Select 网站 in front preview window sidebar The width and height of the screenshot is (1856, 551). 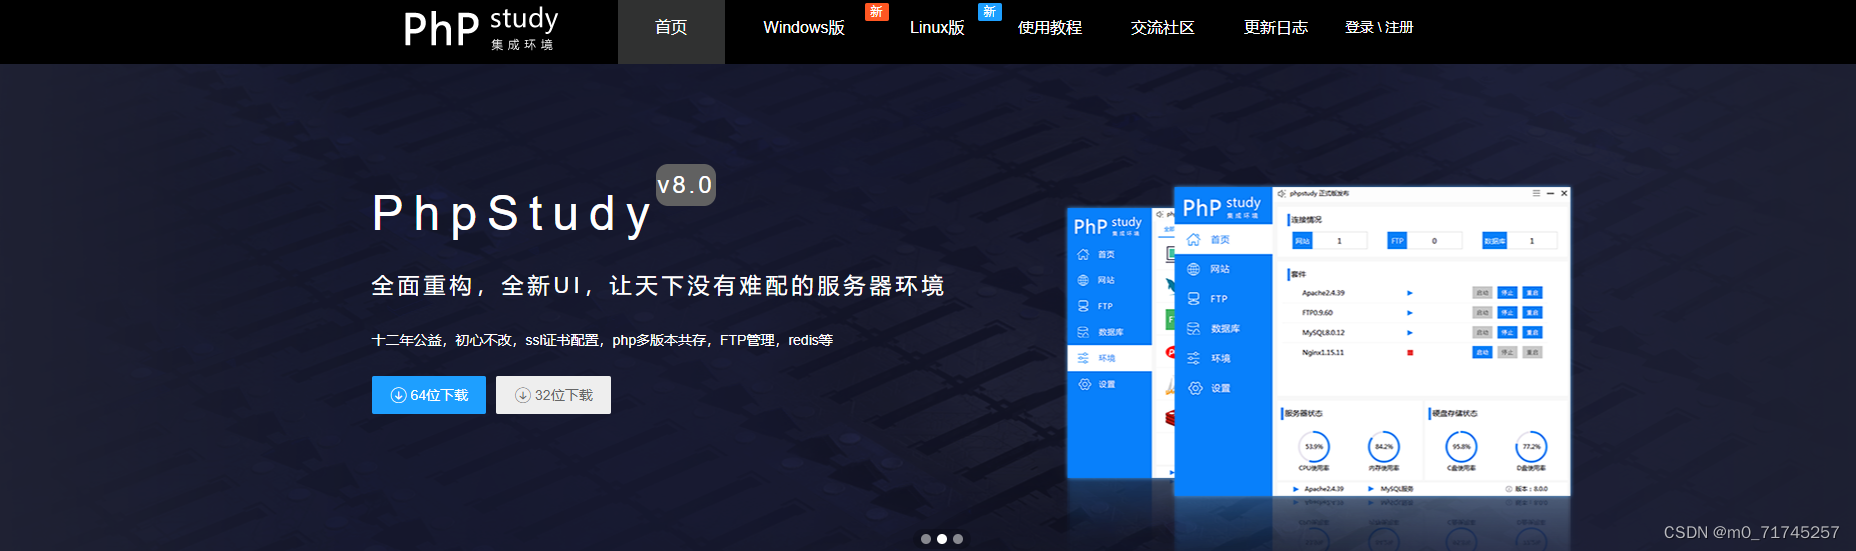1223,269
